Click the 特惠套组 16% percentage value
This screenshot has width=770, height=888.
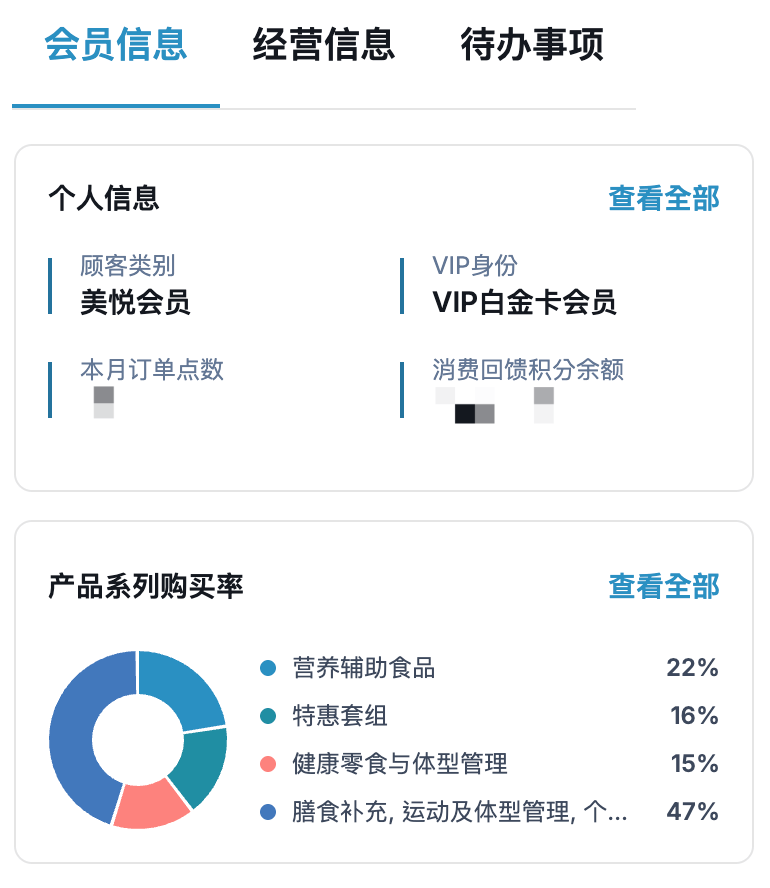click(x=694, y=716)
